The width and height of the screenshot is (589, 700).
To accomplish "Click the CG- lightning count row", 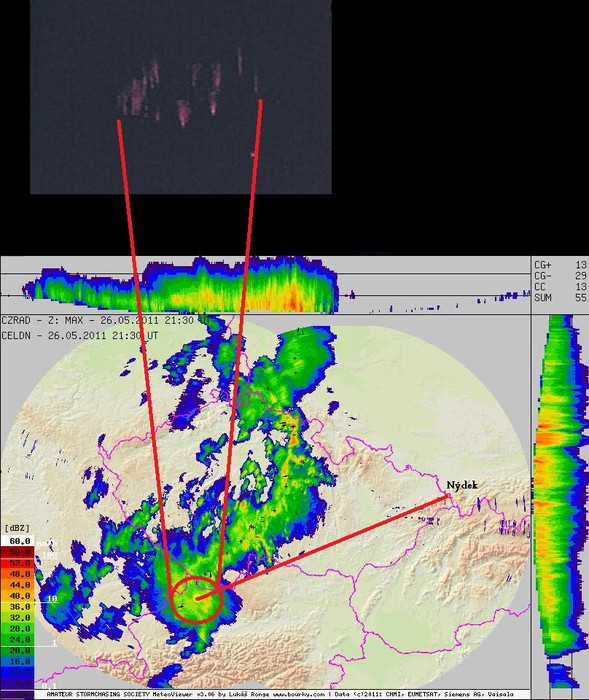I will click(560, 276).
